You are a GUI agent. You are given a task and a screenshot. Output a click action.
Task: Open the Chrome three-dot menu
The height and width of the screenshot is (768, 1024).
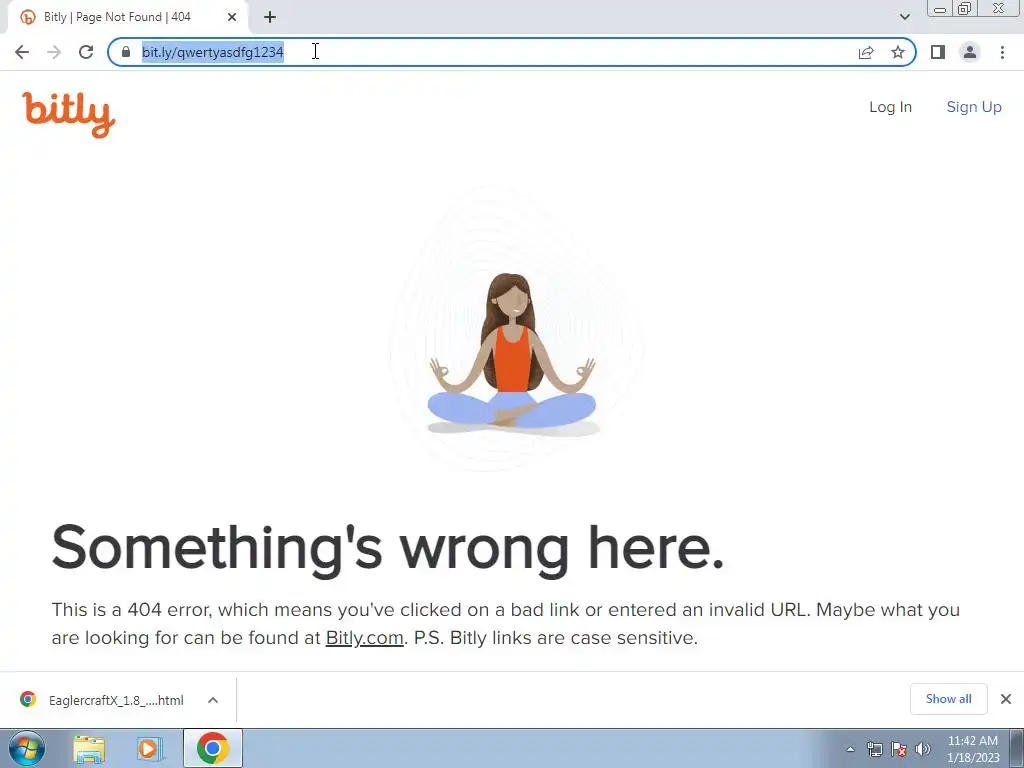click(x=1002, y=52)
